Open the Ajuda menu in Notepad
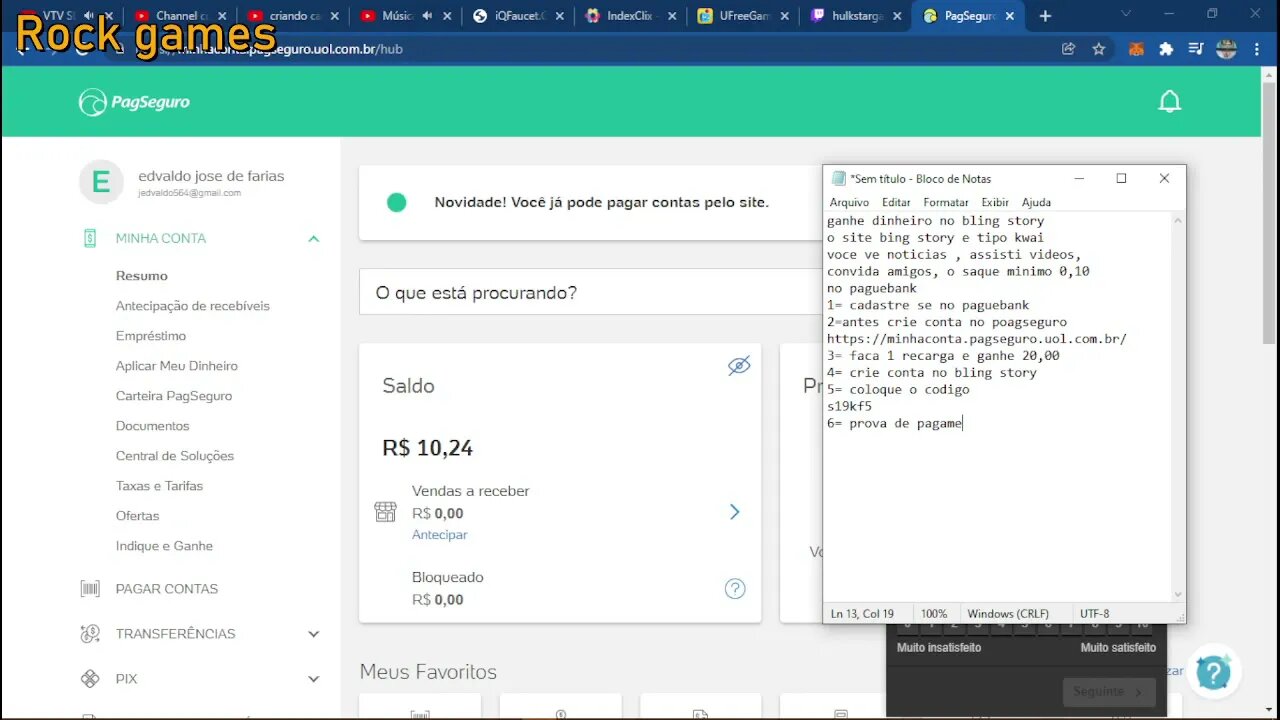Image resolution: width=1280 pixels, height=720 pixels. (1036, 202)
